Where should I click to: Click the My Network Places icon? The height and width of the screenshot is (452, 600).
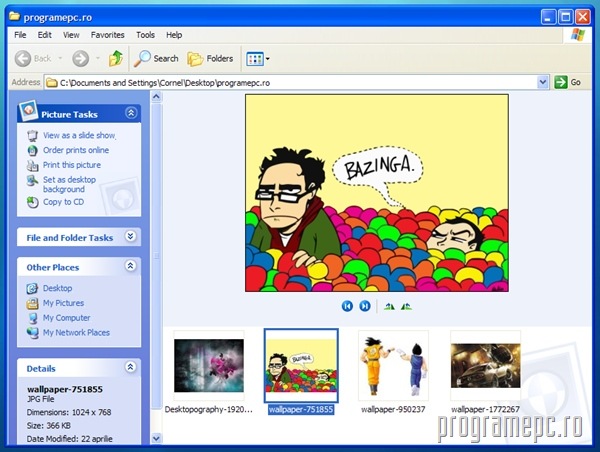32,333
